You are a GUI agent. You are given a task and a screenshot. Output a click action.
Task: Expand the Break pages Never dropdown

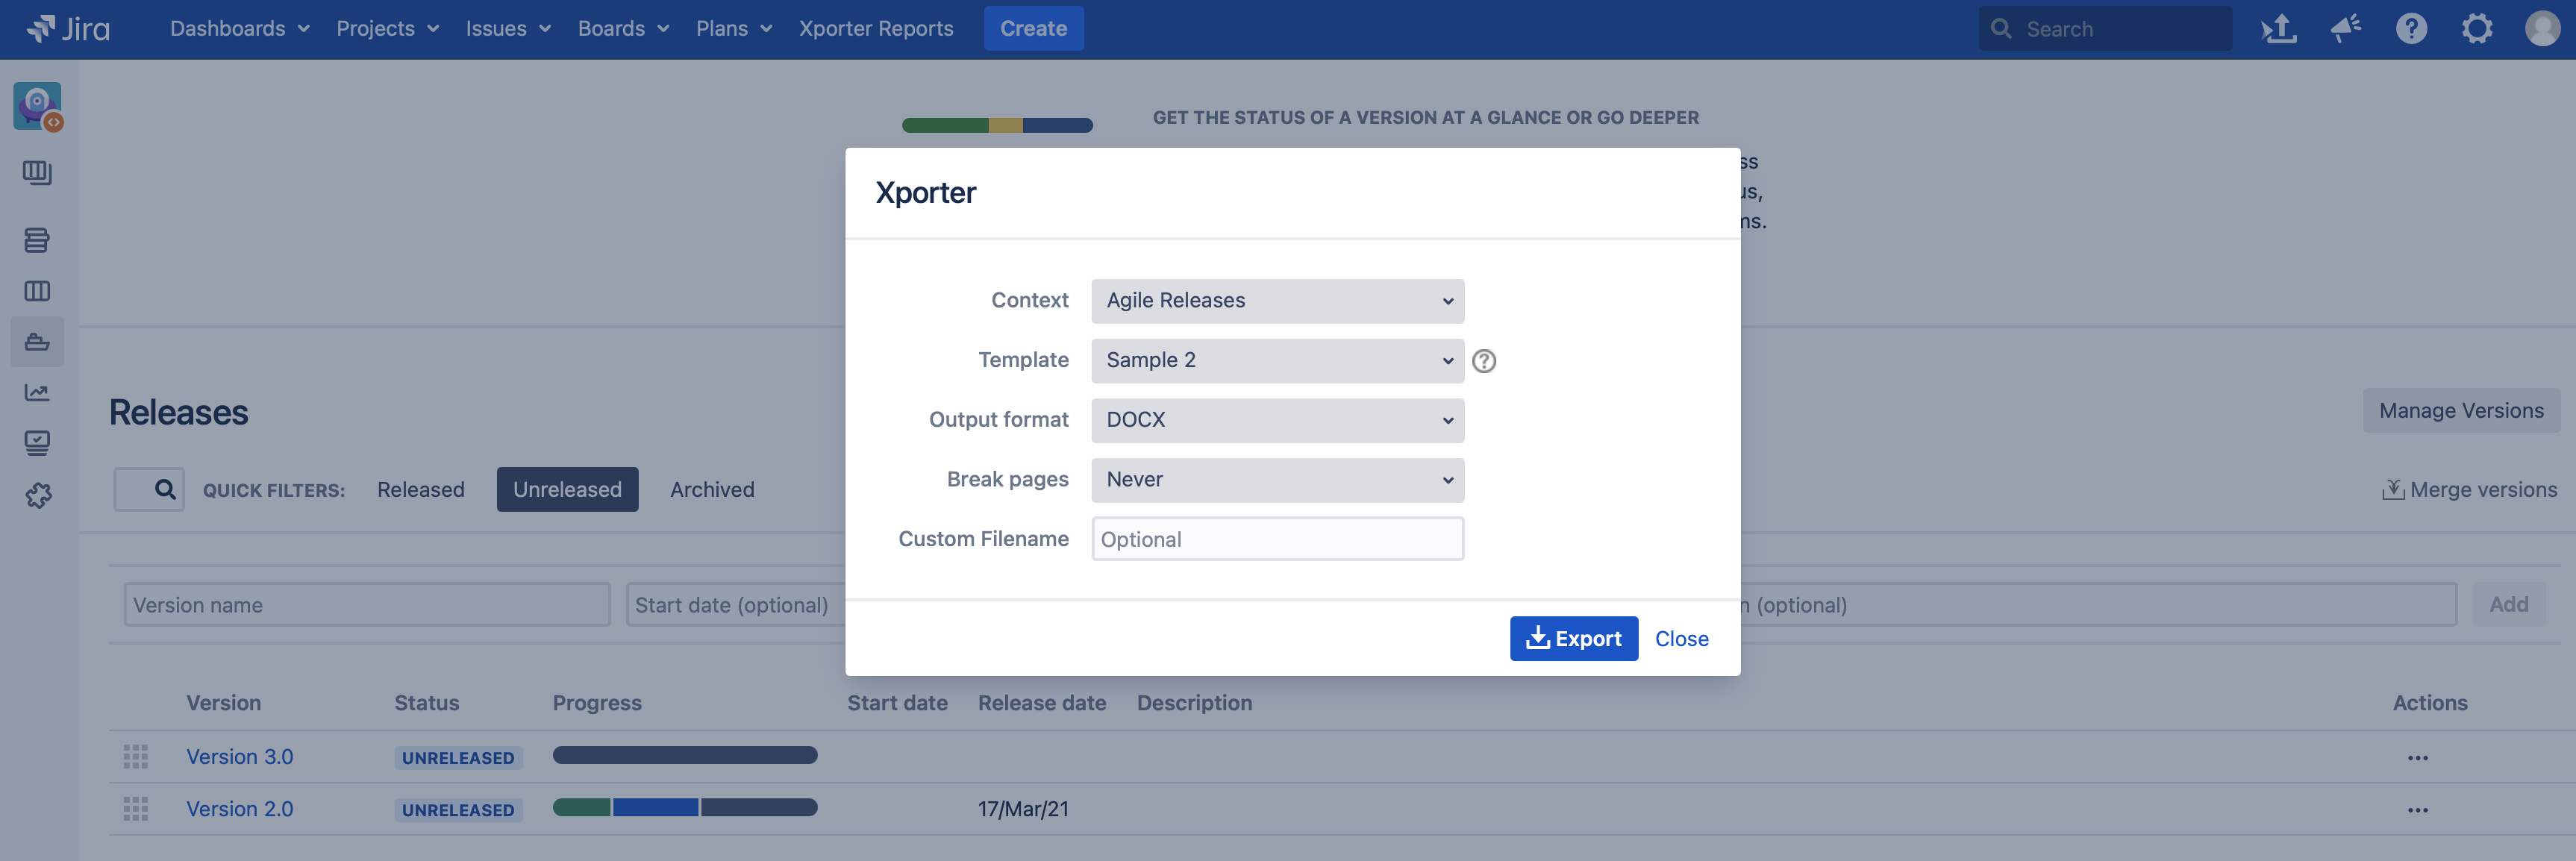point(1277,480)
